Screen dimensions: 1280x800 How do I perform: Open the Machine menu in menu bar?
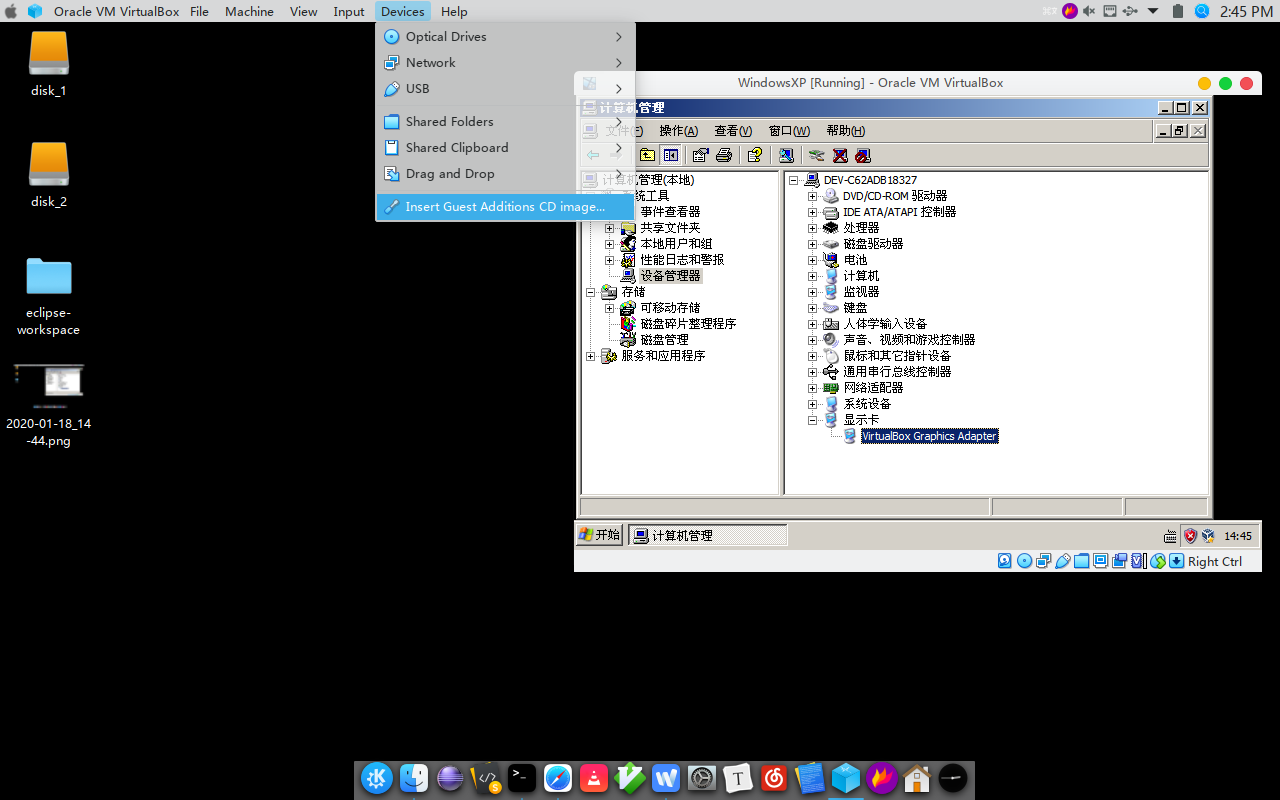[x=249, y=11]
